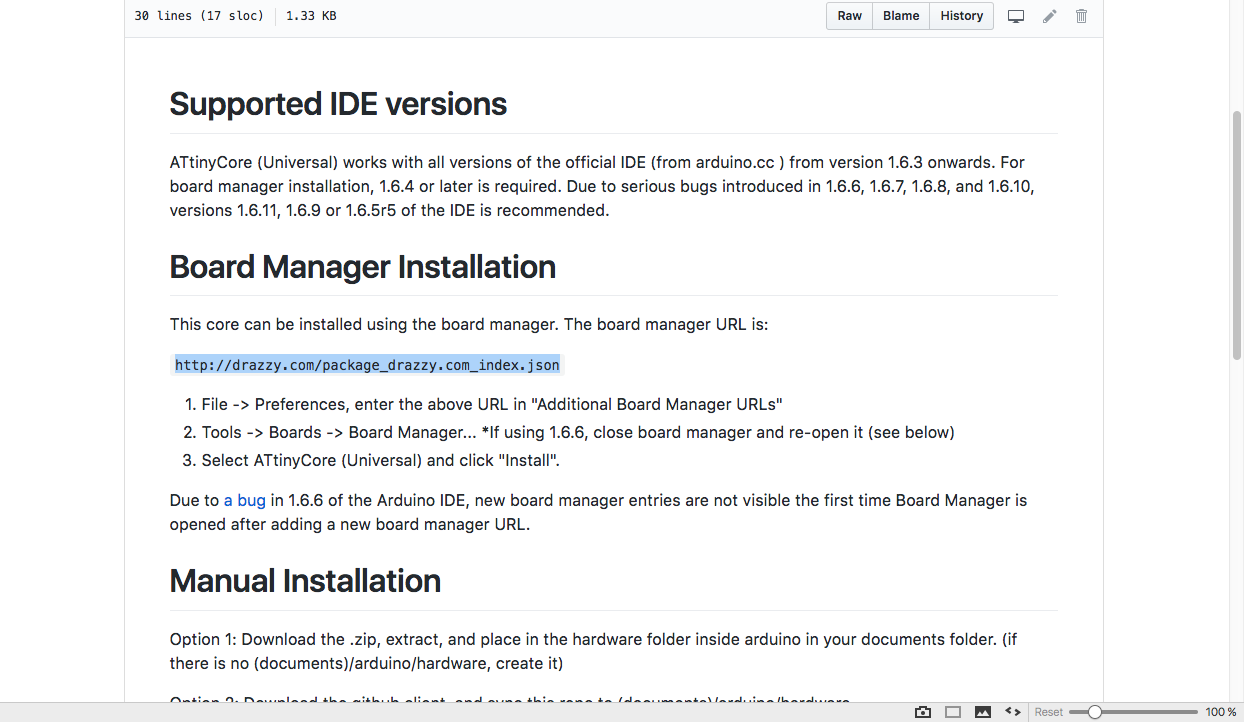Edit this file with pencil icon
1244x722 pixels.
click(1049, 16)
